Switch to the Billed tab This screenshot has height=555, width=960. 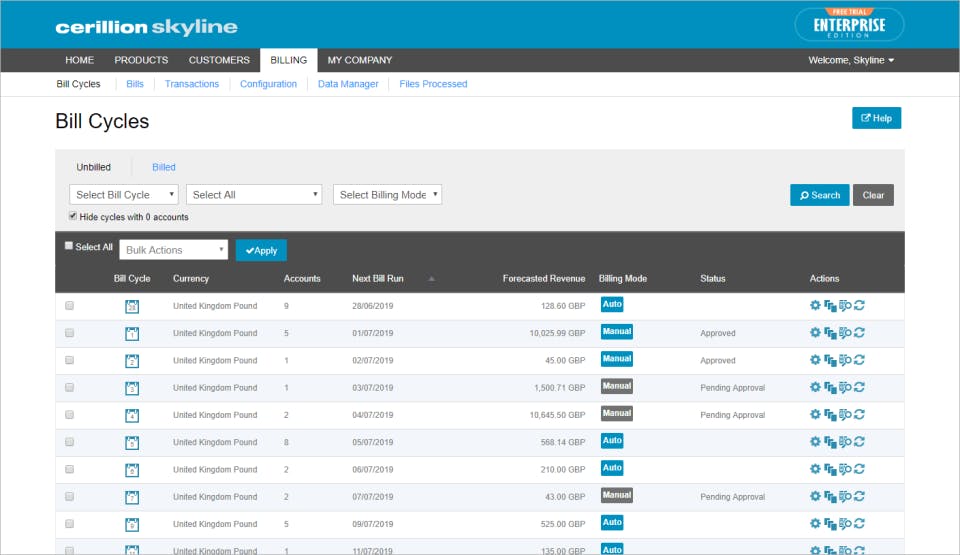[163, 167]
